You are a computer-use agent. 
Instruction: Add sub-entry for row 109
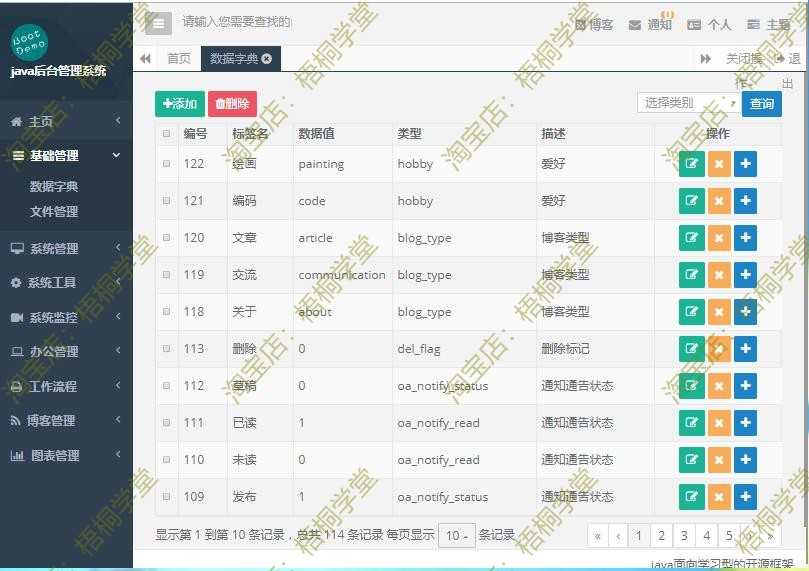[x=745, y=497]
